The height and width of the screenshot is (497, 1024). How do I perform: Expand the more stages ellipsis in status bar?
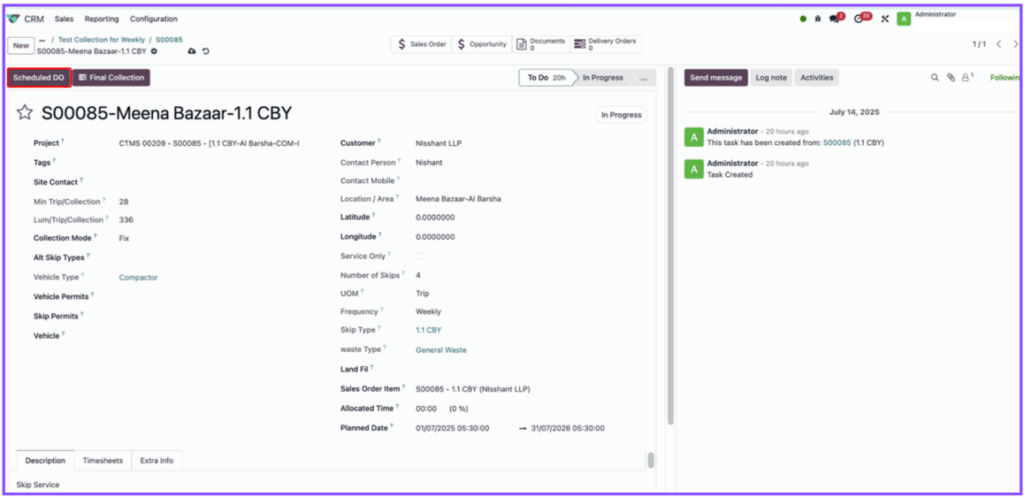(643, 77)
